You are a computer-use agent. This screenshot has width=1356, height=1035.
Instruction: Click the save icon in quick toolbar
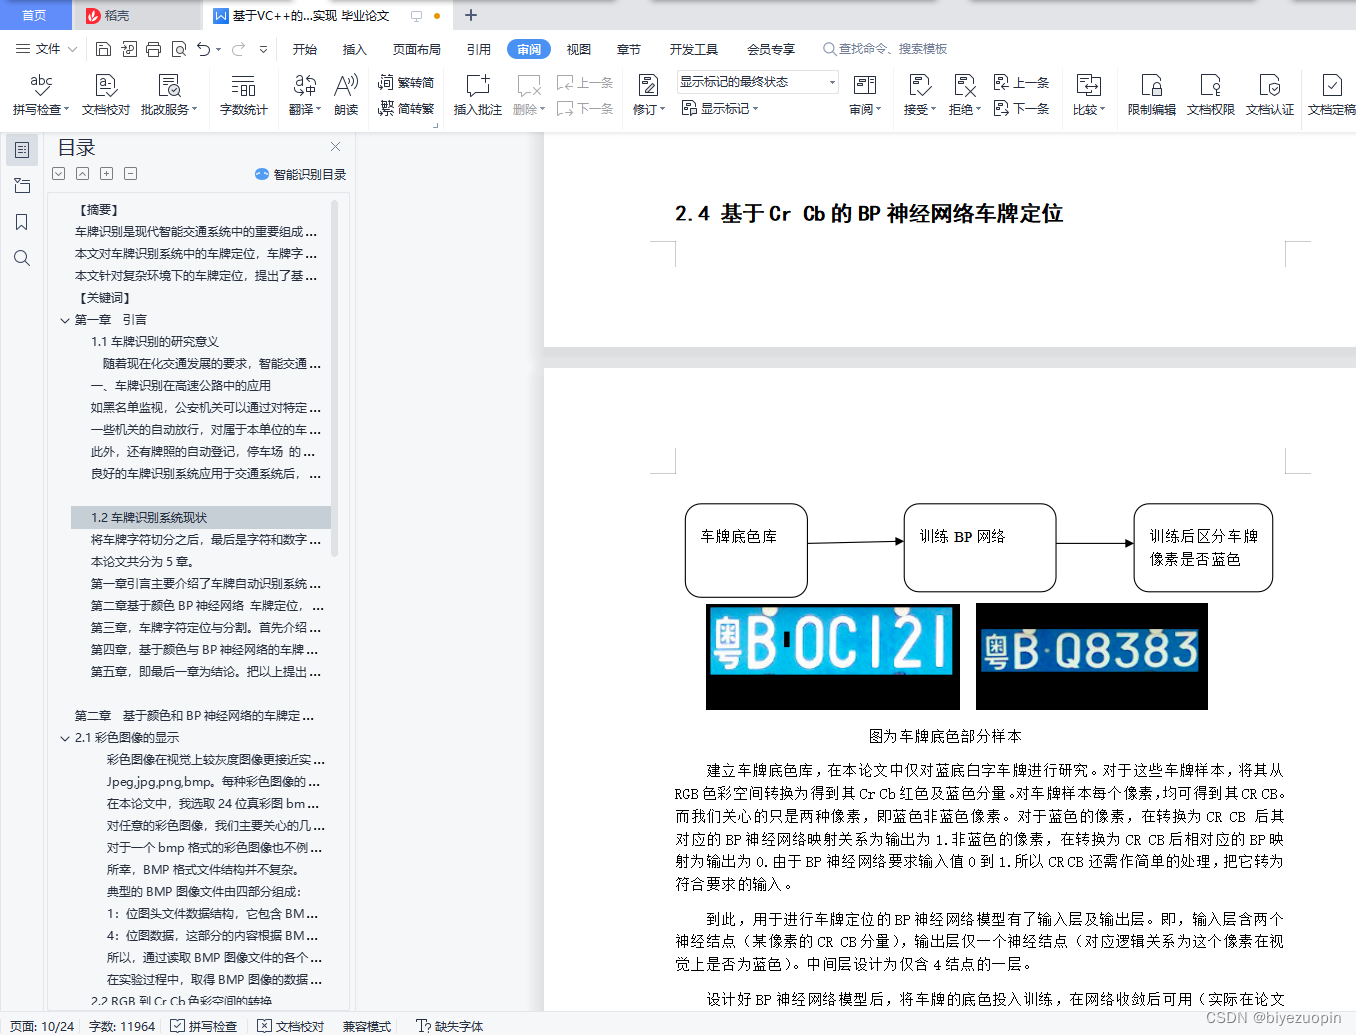click(x=103, y=49)
